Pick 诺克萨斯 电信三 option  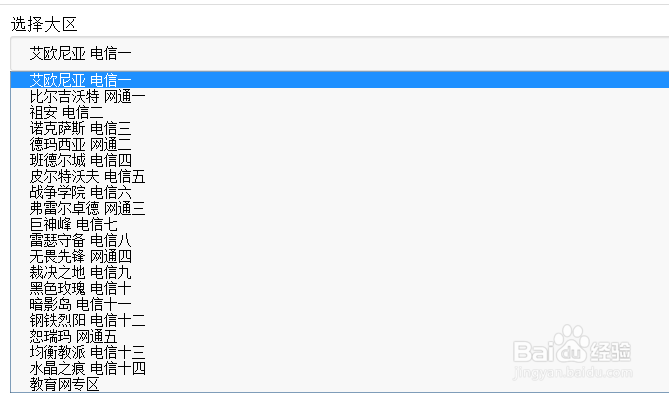340,128
